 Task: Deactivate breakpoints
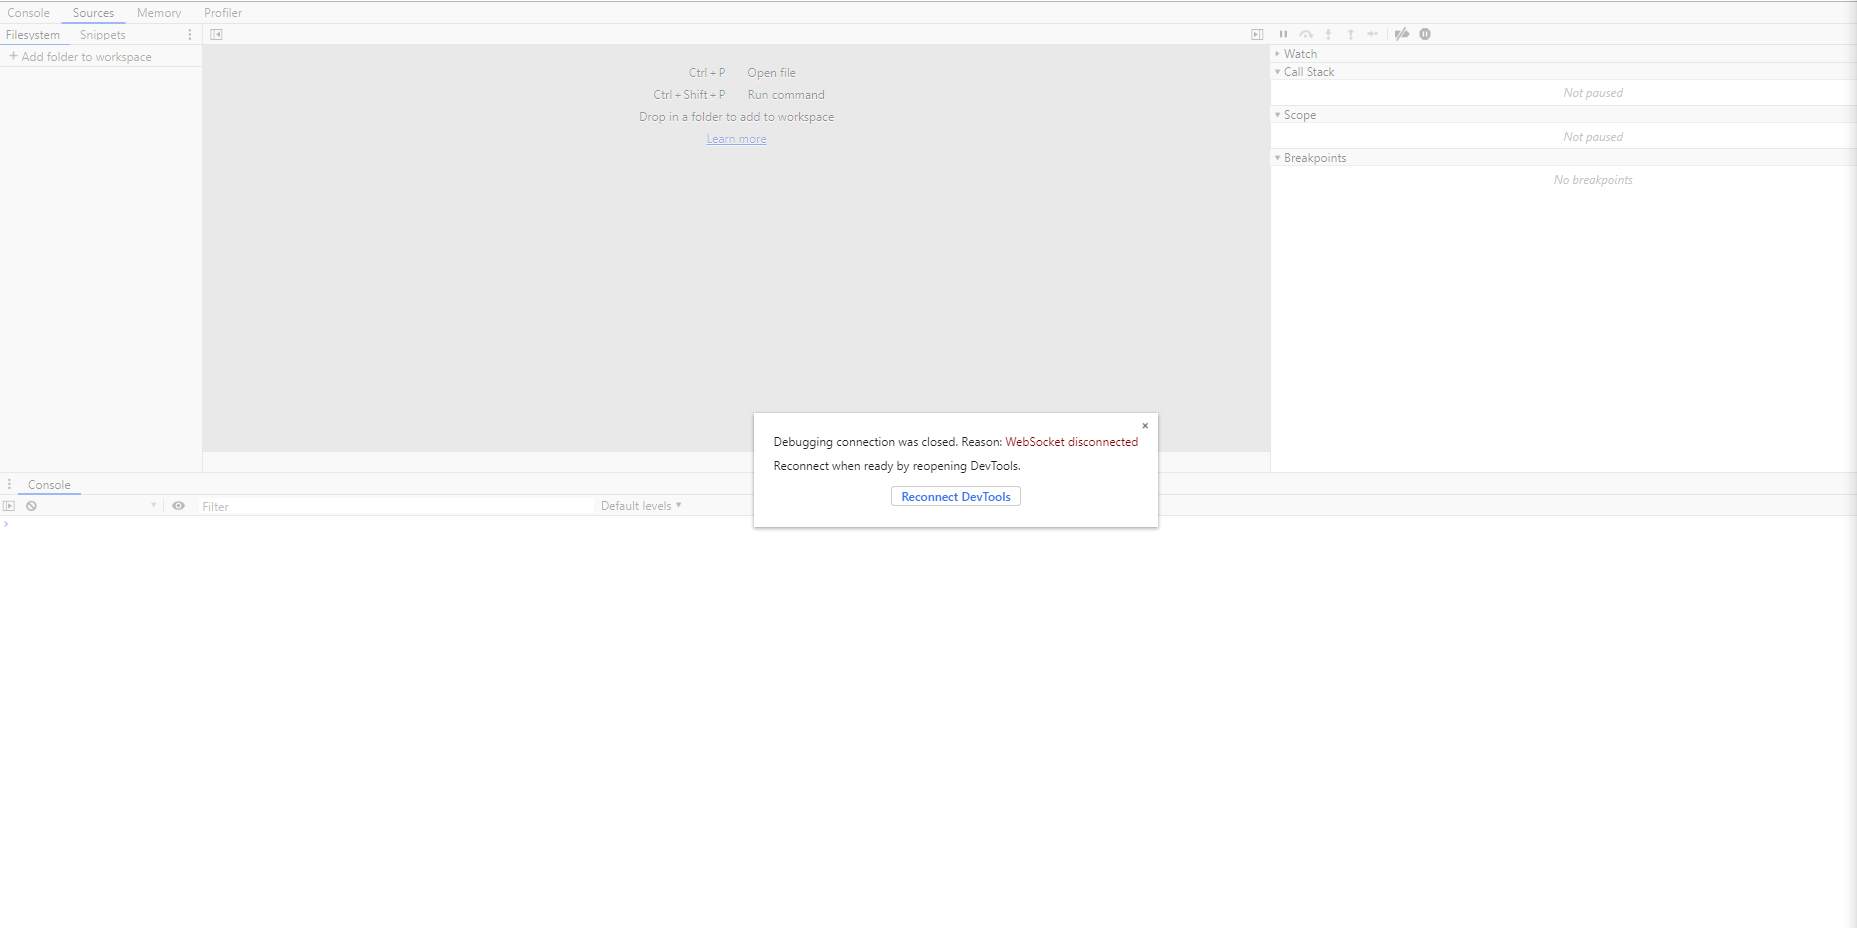point(1402,34)
